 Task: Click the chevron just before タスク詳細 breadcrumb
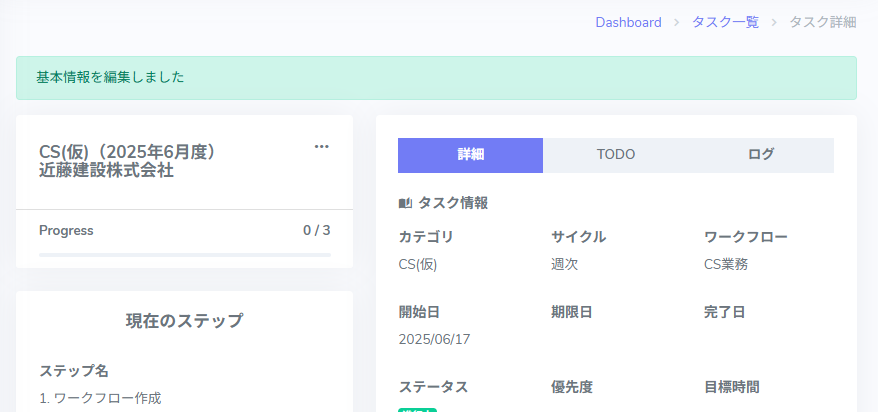[774, 23]
